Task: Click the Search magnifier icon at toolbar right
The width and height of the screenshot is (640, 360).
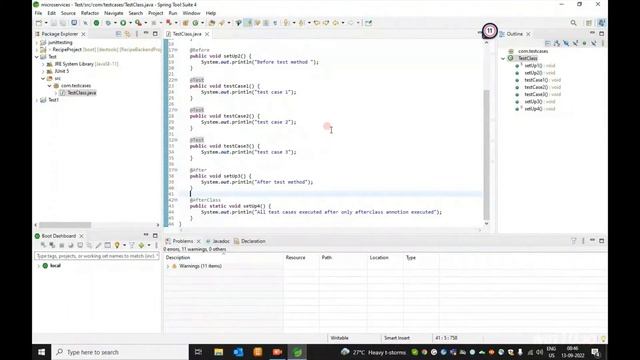Action: (573, 23)
